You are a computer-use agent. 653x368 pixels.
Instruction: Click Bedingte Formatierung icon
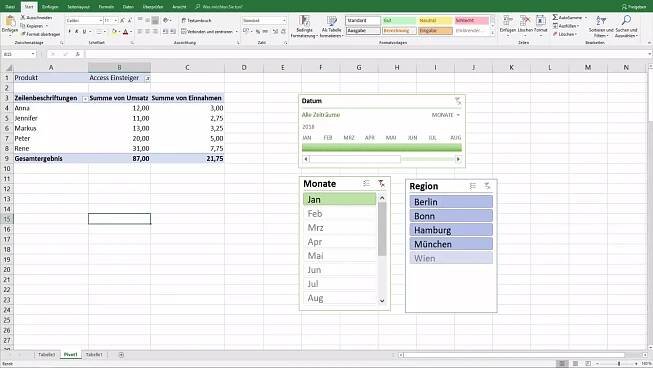point(304,21)
